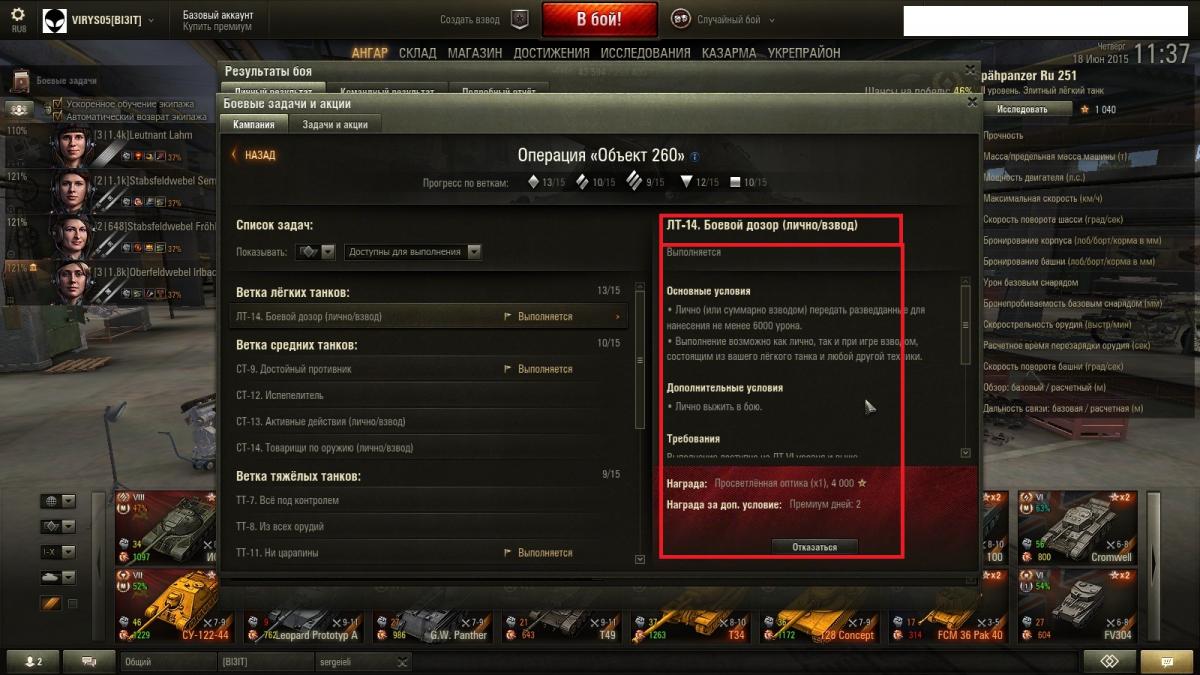Open the ИССЛЕДОВАНИЯ menu section

(x=645, y=53)
